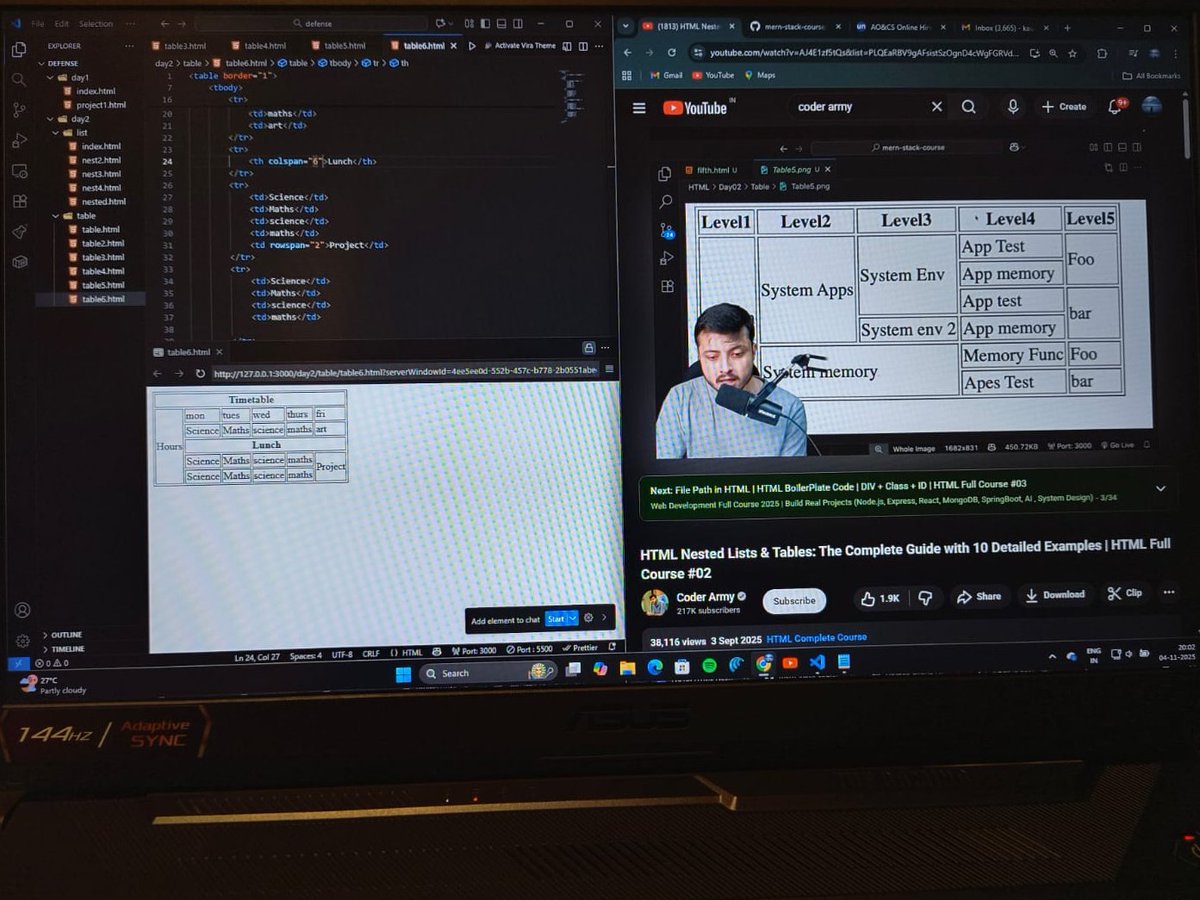Screen dimensions: 1200x900
Task: Click the Clip button under the video
Action: tap(1125, 593)
